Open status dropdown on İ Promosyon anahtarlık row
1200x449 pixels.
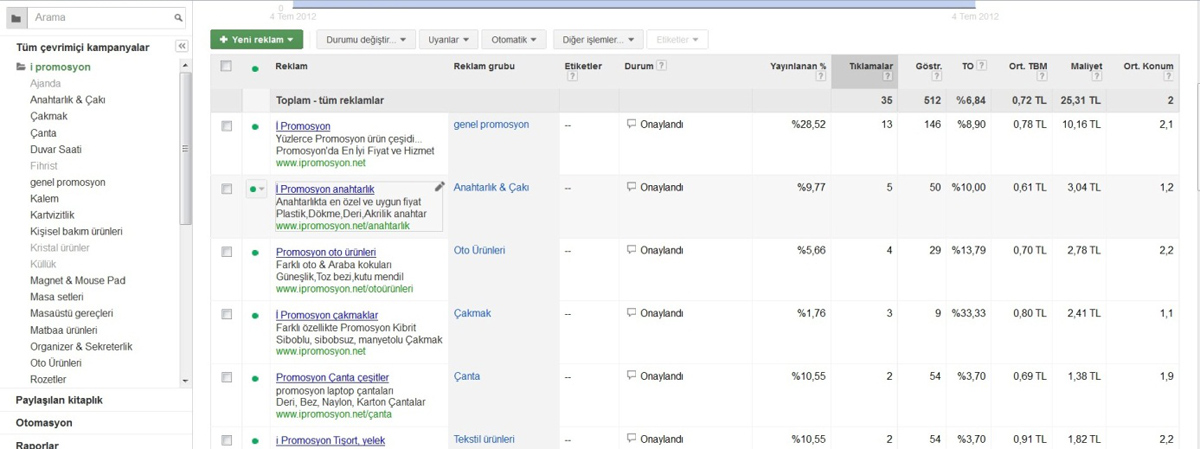click(257, 189)
